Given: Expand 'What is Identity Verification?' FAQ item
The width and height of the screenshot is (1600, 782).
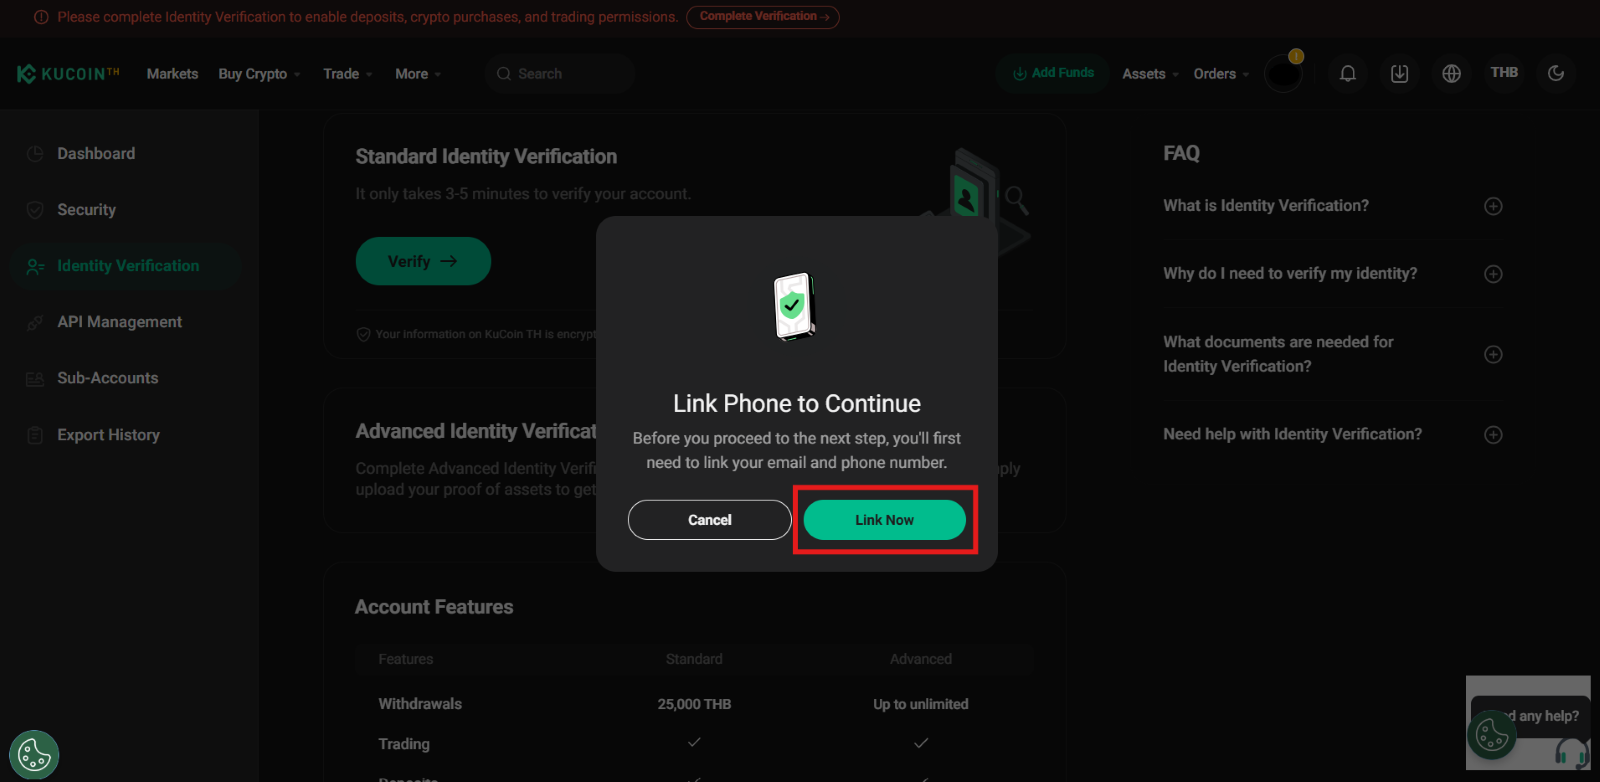Looking at the screenshot, I should click(1493, 205).
